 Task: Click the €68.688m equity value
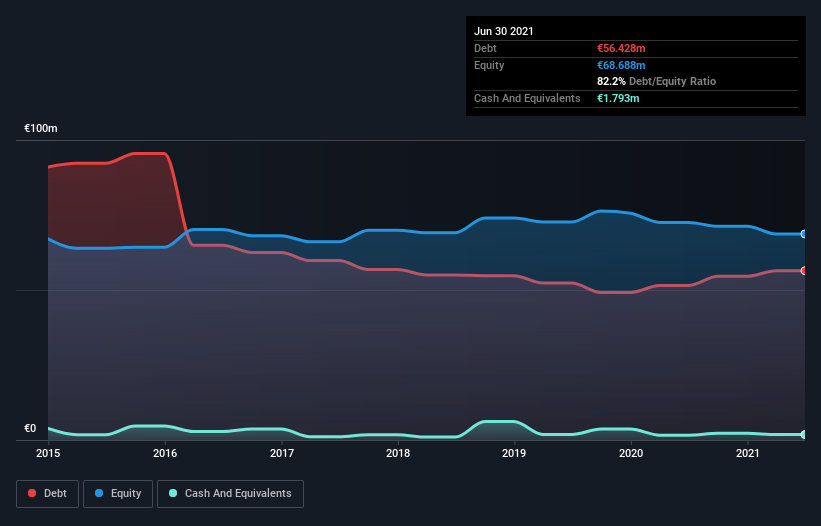[x=621, y=65]
